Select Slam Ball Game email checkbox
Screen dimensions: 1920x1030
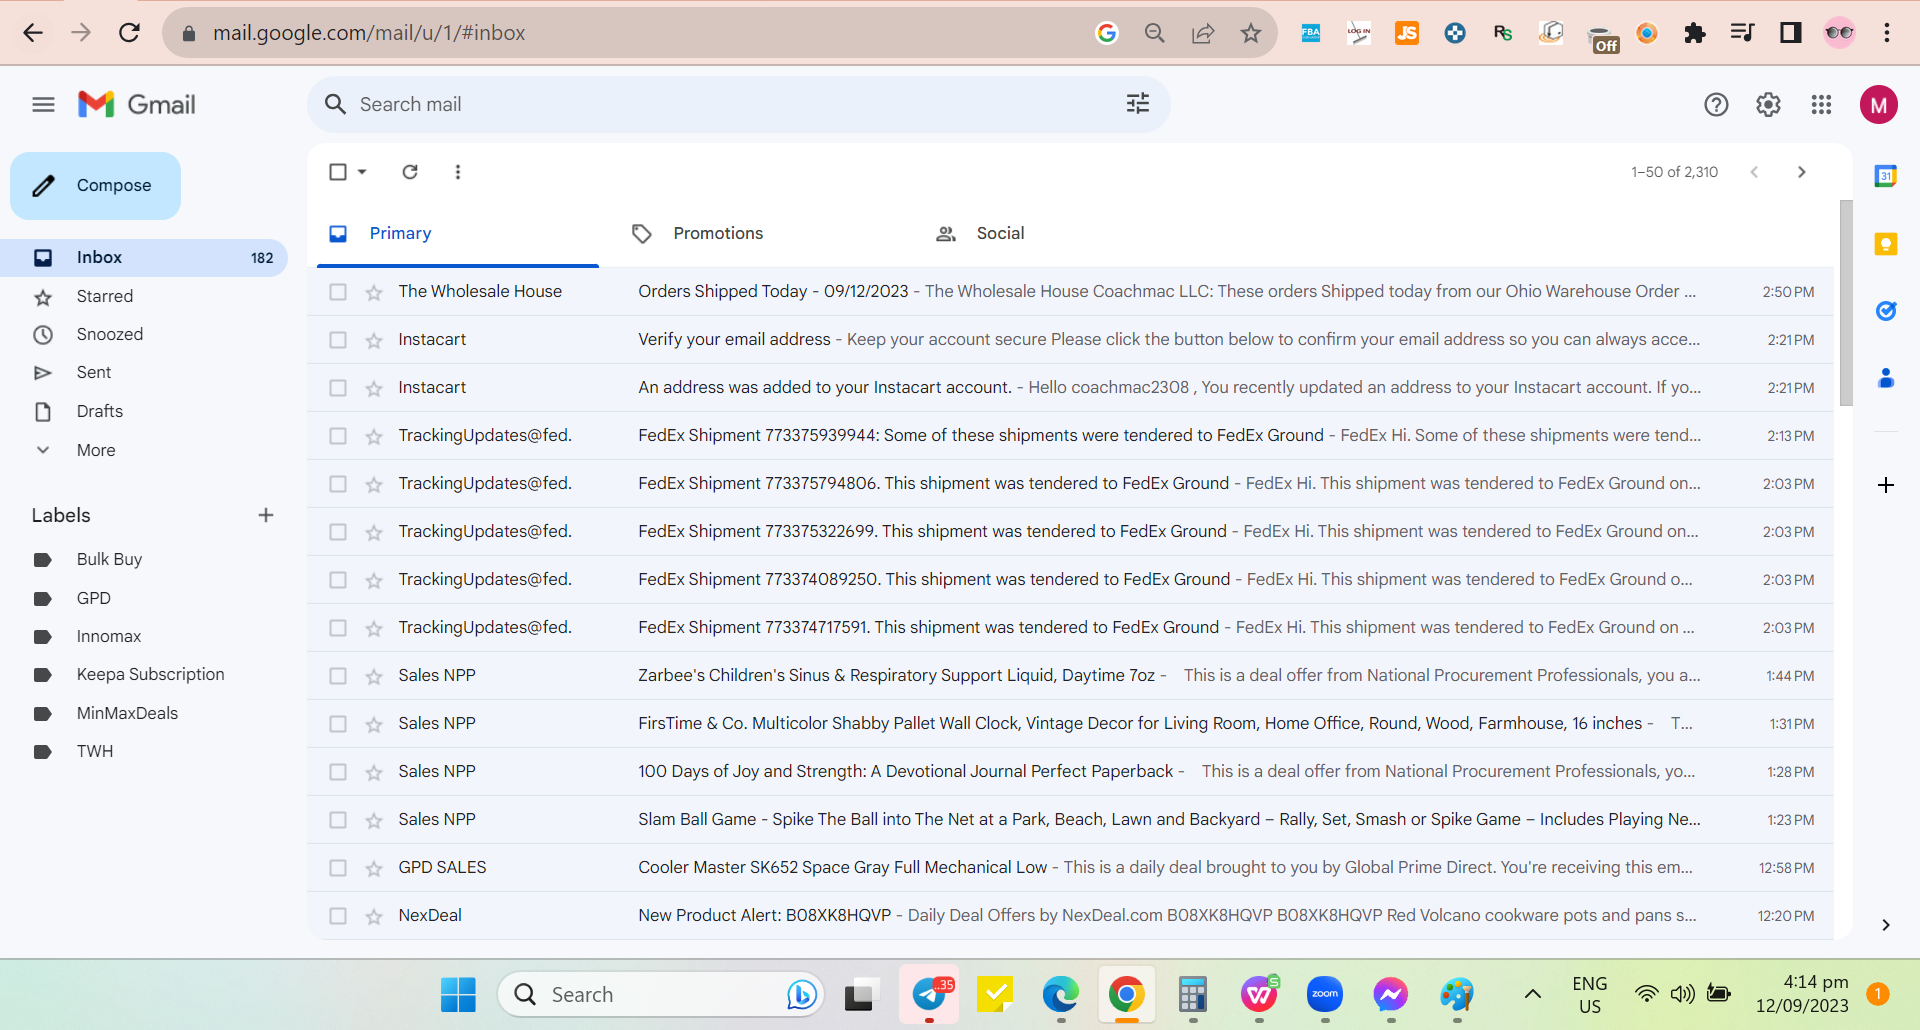pyautogui.click(x=338, y=820)
